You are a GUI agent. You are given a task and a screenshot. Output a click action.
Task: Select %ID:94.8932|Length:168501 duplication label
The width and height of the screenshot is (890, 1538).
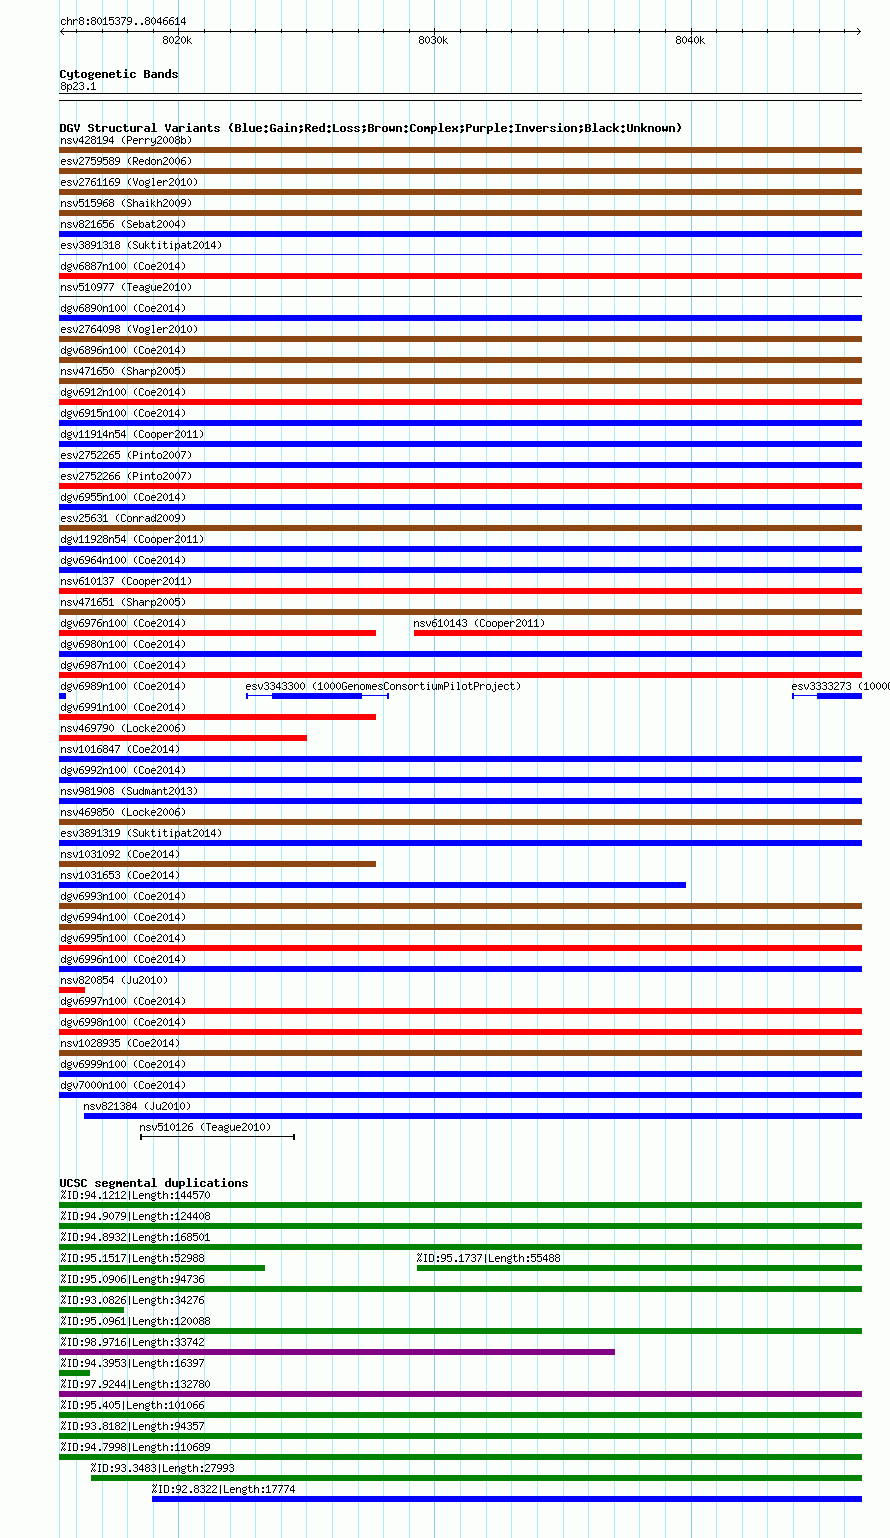135,1237
